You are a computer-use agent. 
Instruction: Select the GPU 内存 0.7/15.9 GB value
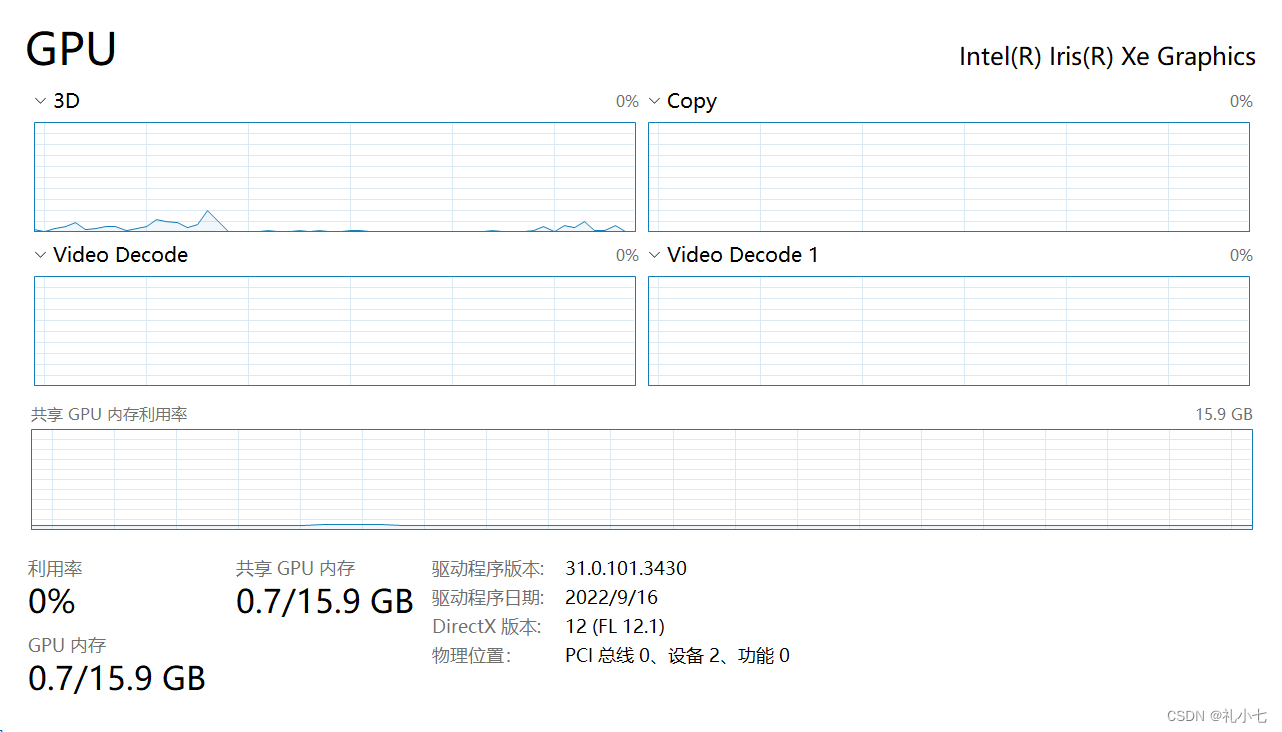click(x=116, y=678)
